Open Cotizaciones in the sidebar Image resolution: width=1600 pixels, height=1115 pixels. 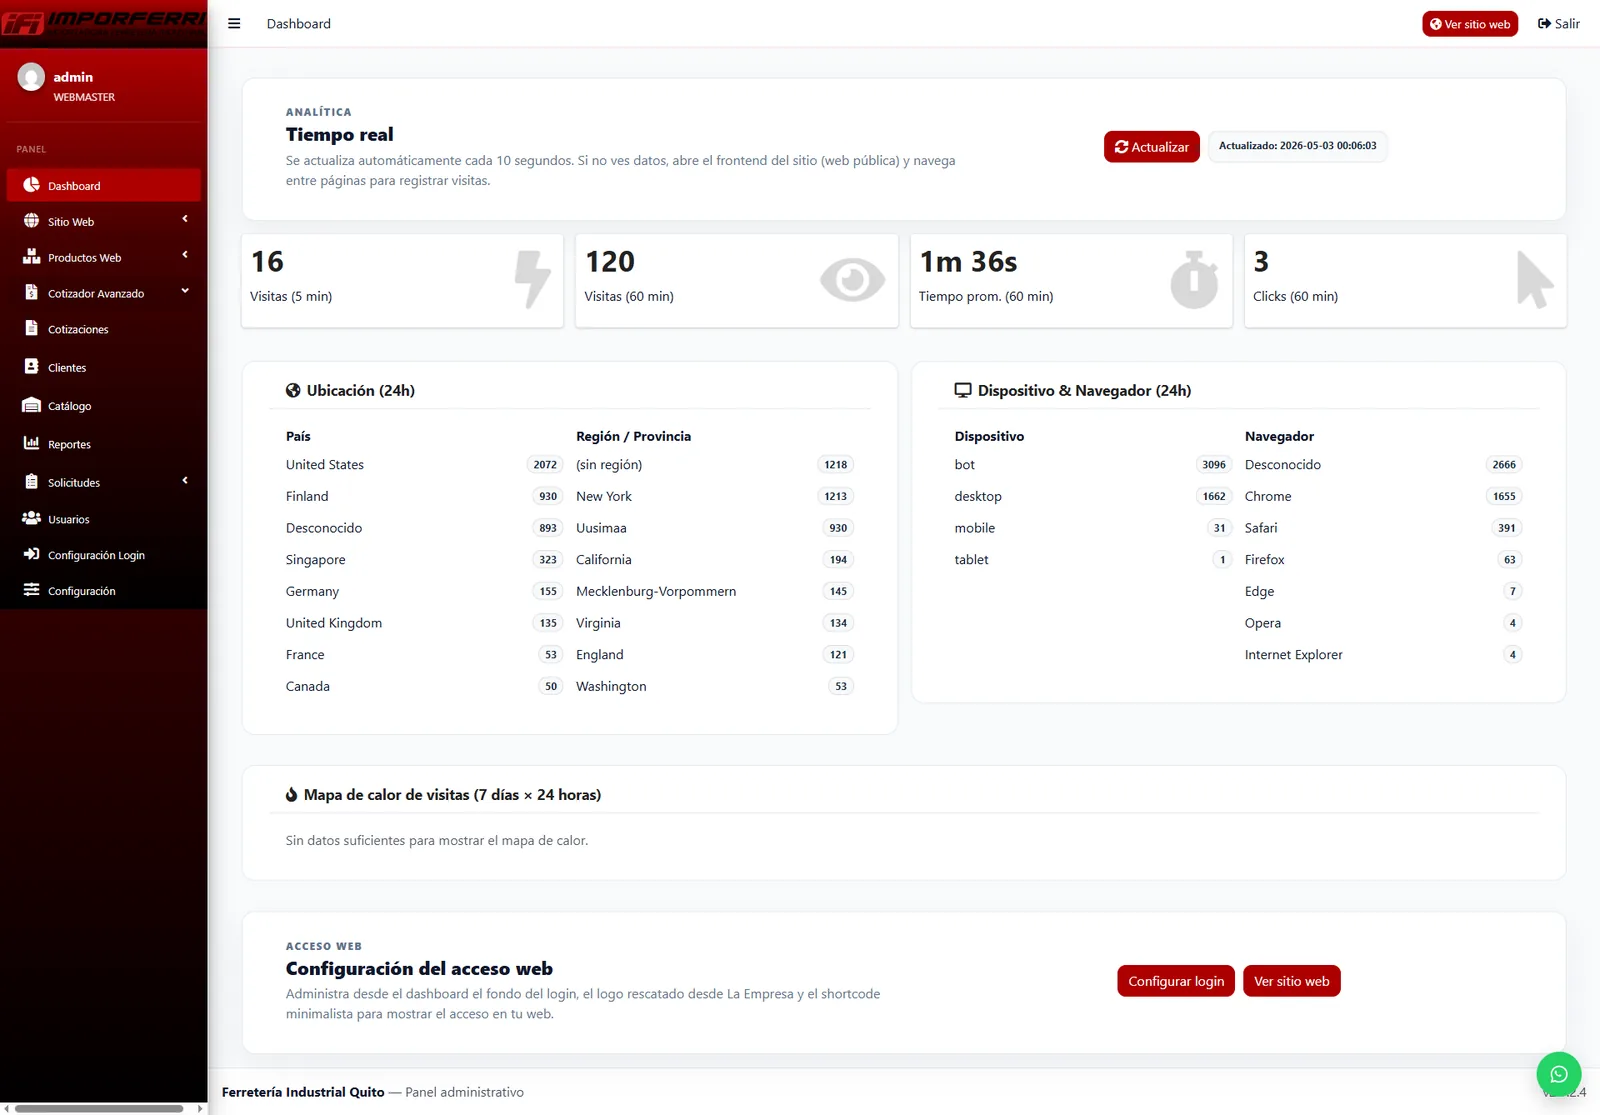pos(104,329)
